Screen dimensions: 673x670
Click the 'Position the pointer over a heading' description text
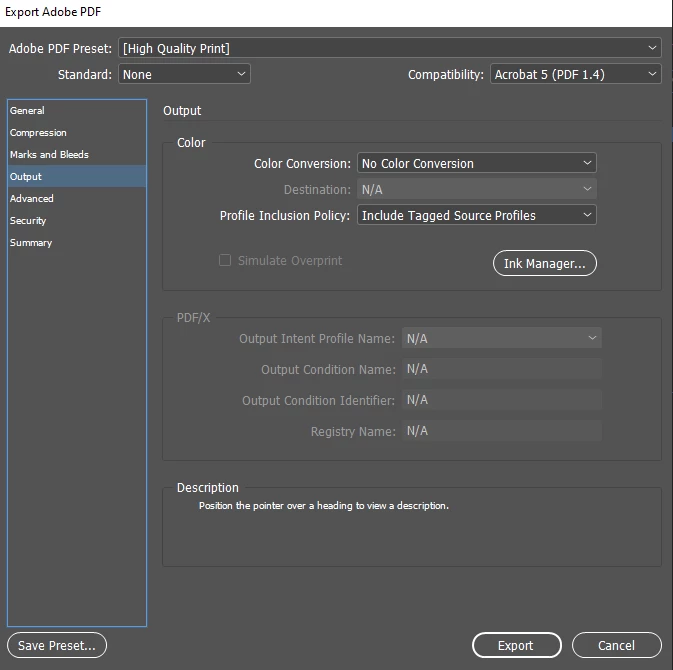(324, 506)
